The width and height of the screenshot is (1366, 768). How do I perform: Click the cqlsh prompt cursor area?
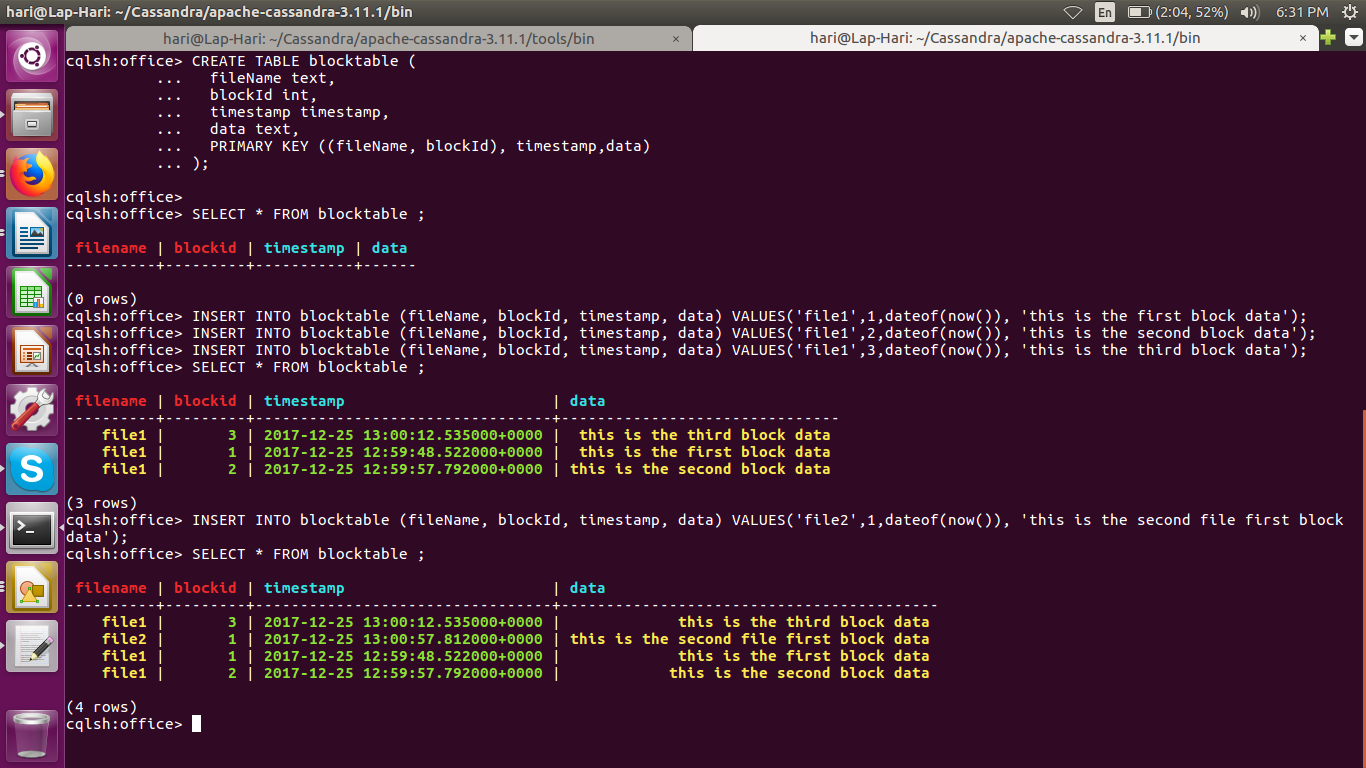194,723
